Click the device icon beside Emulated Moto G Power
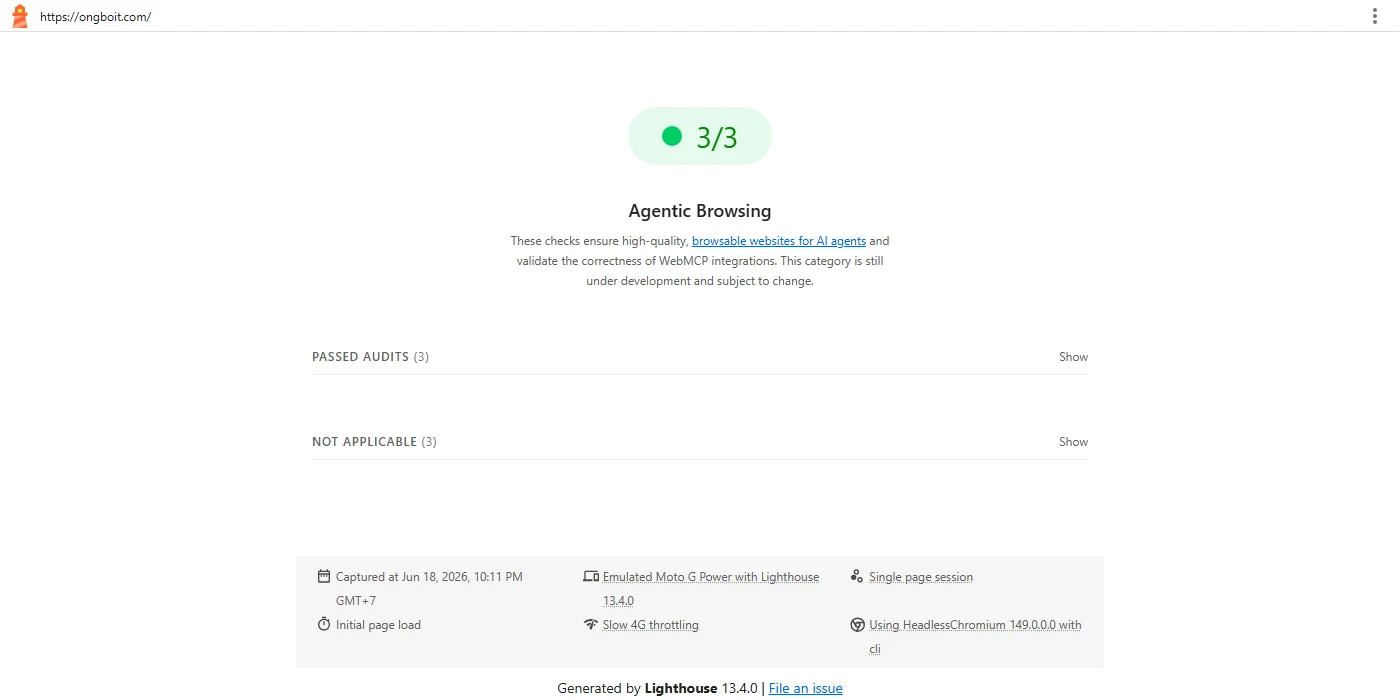The height and width of the screenshot is (700, 1400). tap(591, 576)
